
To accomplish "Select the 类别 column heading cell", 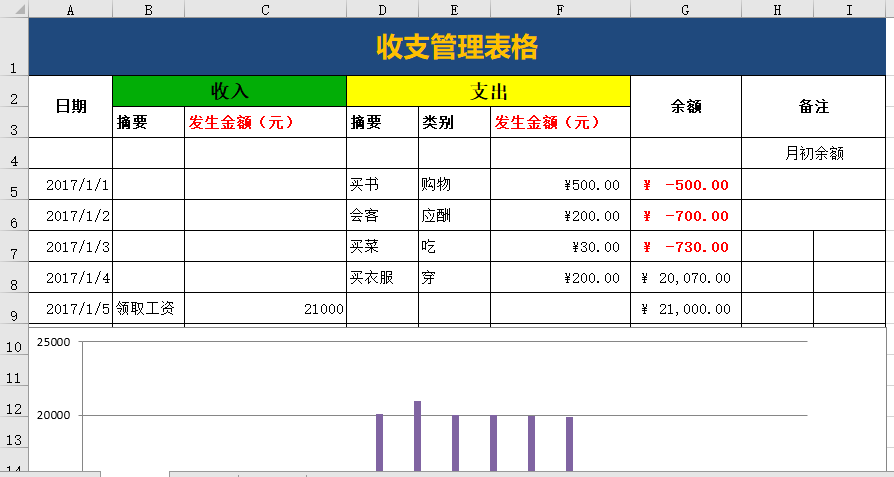I will pos(454,122).
